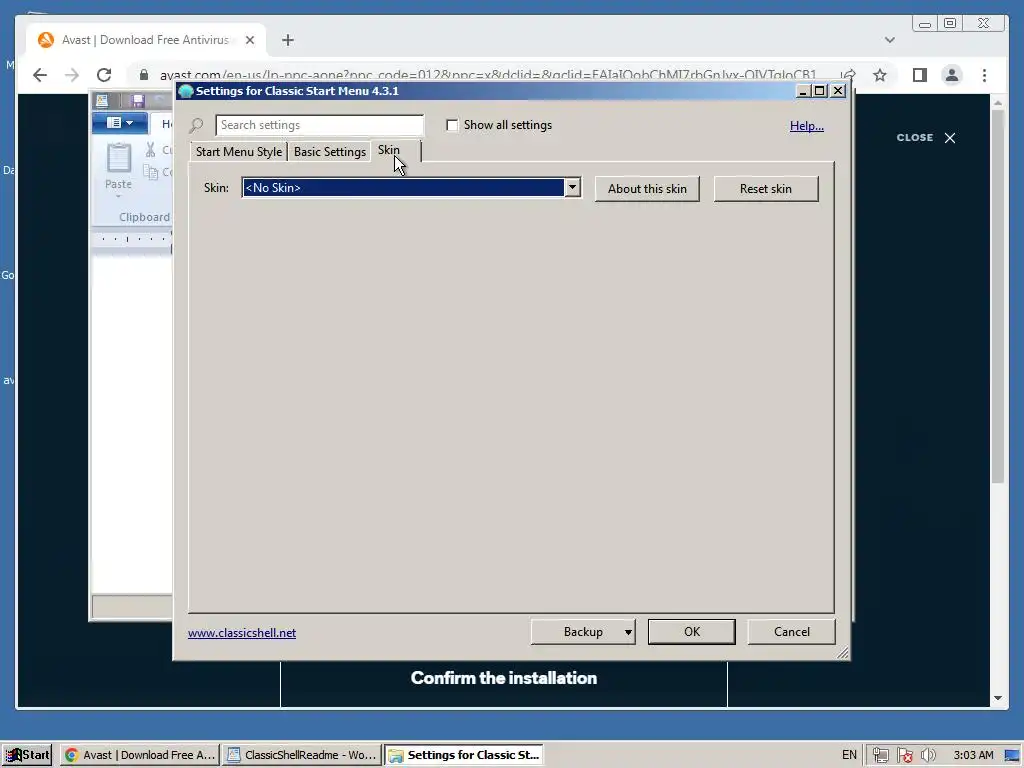The image size is (1024, 768).
Task: Click the volume speaker tray icon
Action: pyautogui.click(x=928, y=756)
